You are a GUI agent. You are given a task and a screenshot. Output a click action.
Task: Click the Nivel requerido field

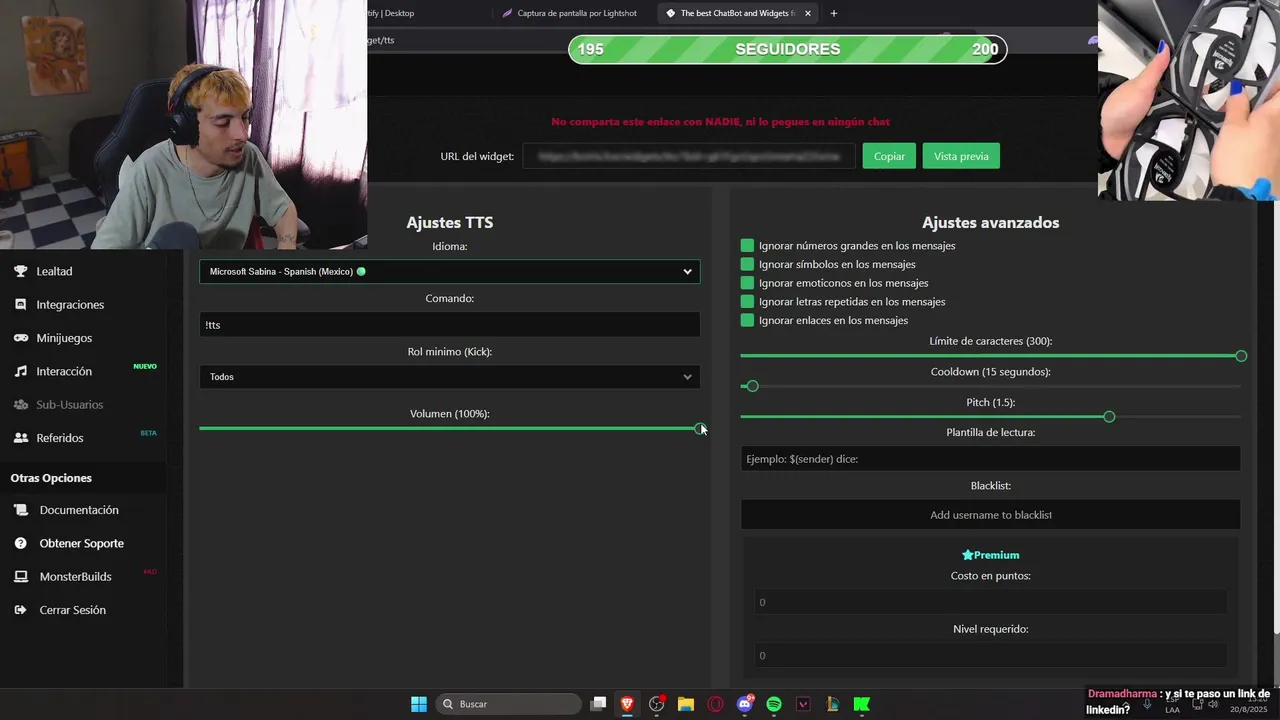[x=990, y=656]
